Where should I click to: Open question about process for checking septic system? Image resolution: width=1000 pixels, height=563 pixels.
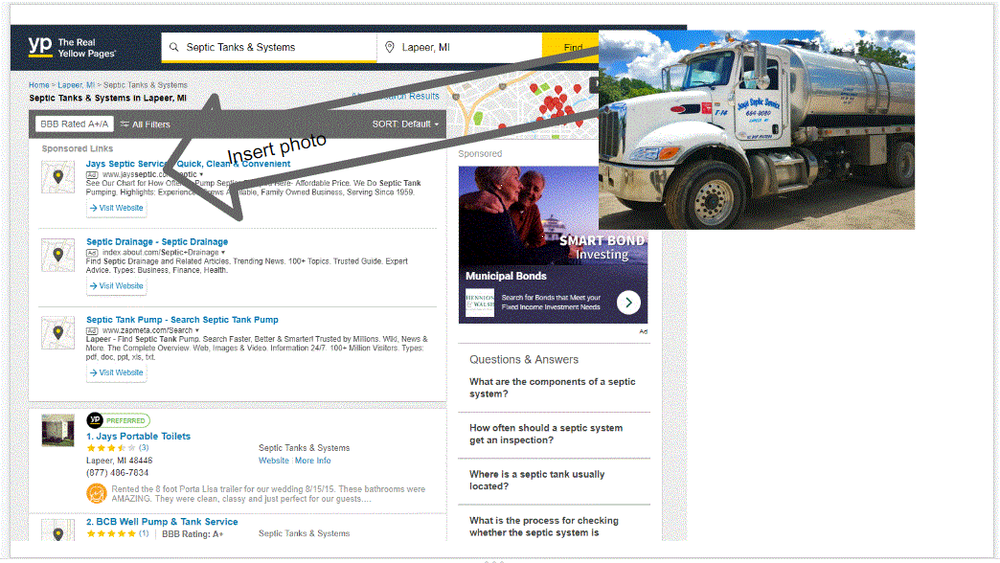[x=544, y=527]
